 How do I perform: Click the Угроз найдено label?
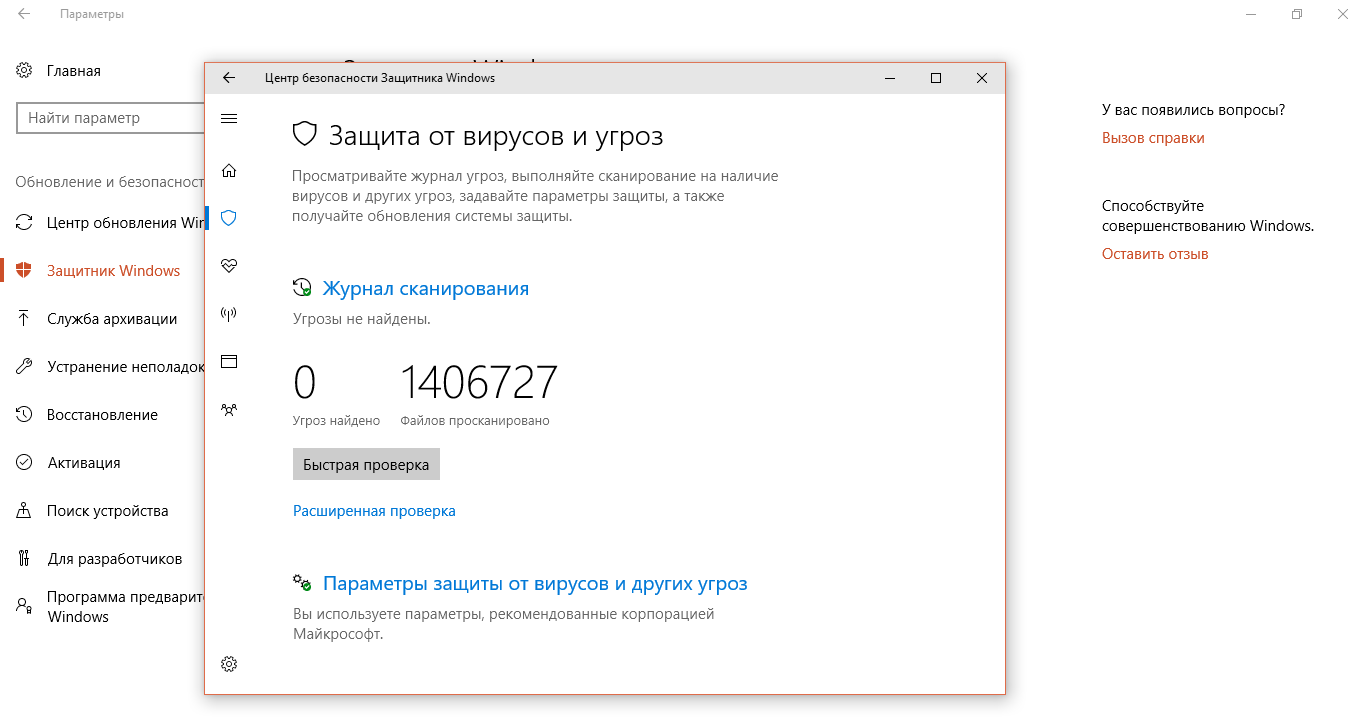pyautogui.click(x=336, y=421)
